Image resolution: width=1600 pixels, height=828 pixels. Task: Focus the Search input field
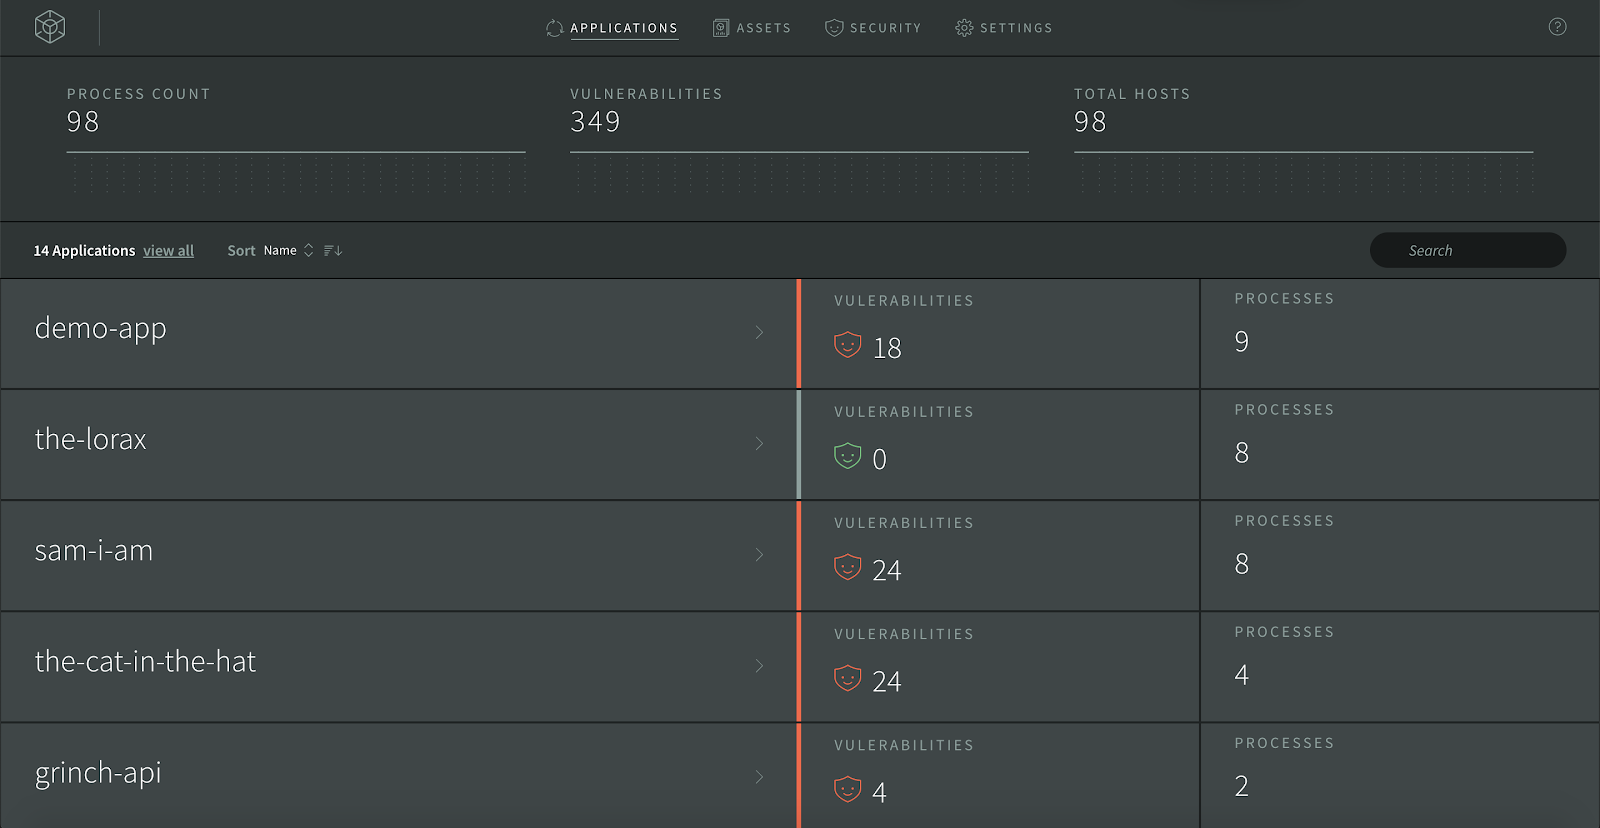click(1467, 250)
